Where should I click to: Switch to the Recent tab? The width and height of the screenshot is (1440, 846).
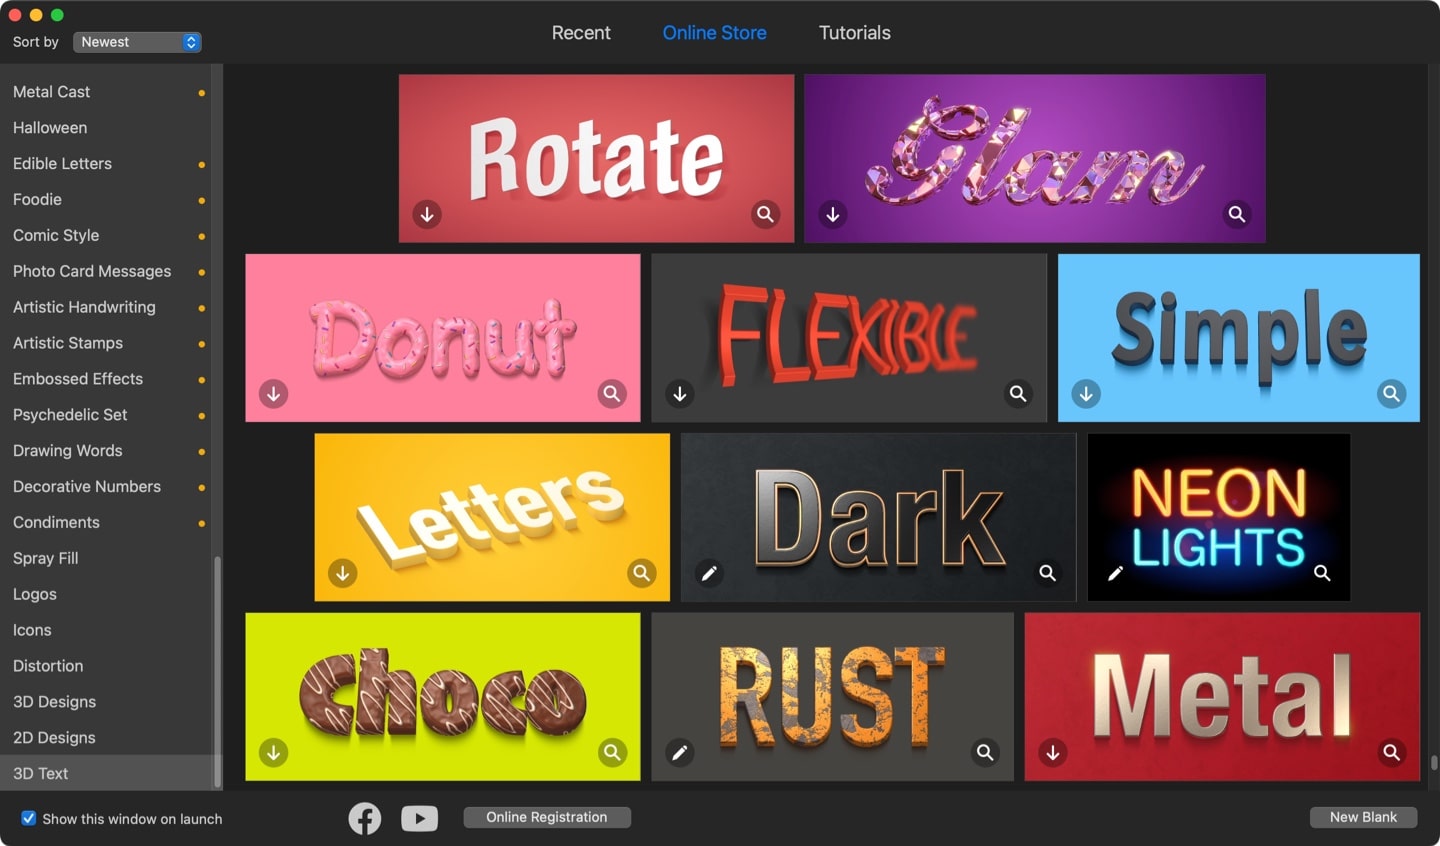click(x=581, y=33)
